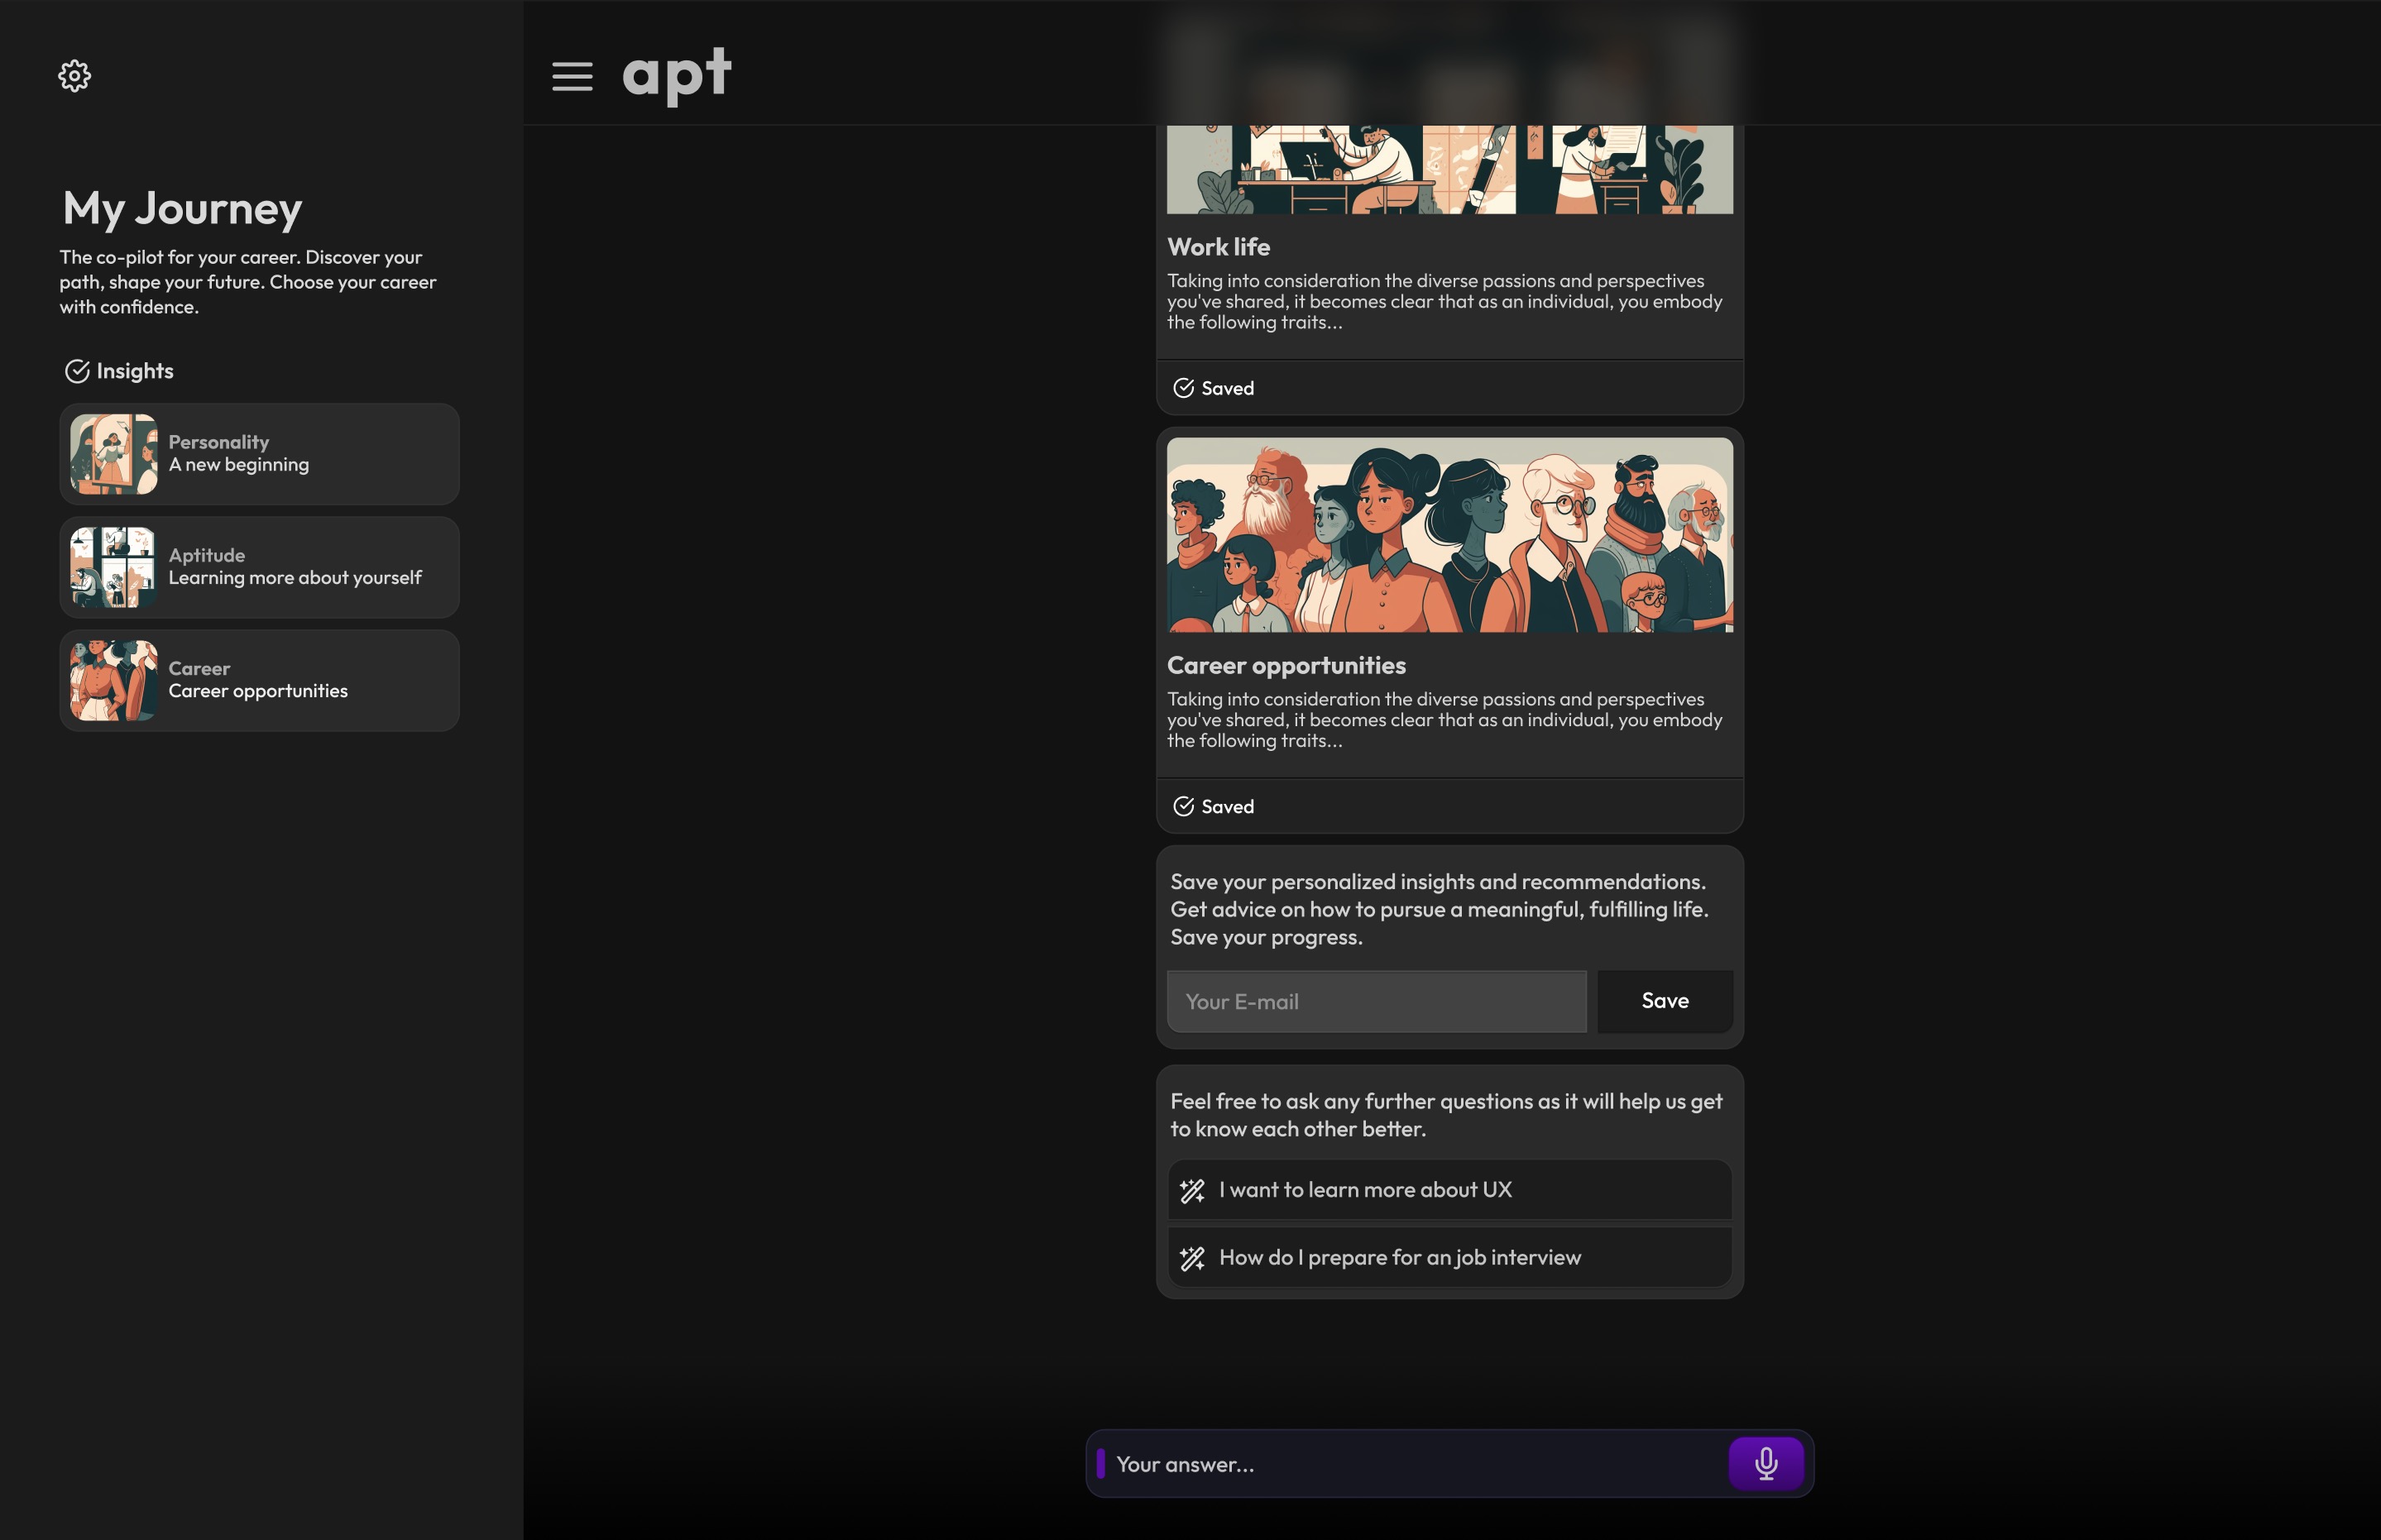
Task: Open settings via the gear icon
Action: coord(74,76)
